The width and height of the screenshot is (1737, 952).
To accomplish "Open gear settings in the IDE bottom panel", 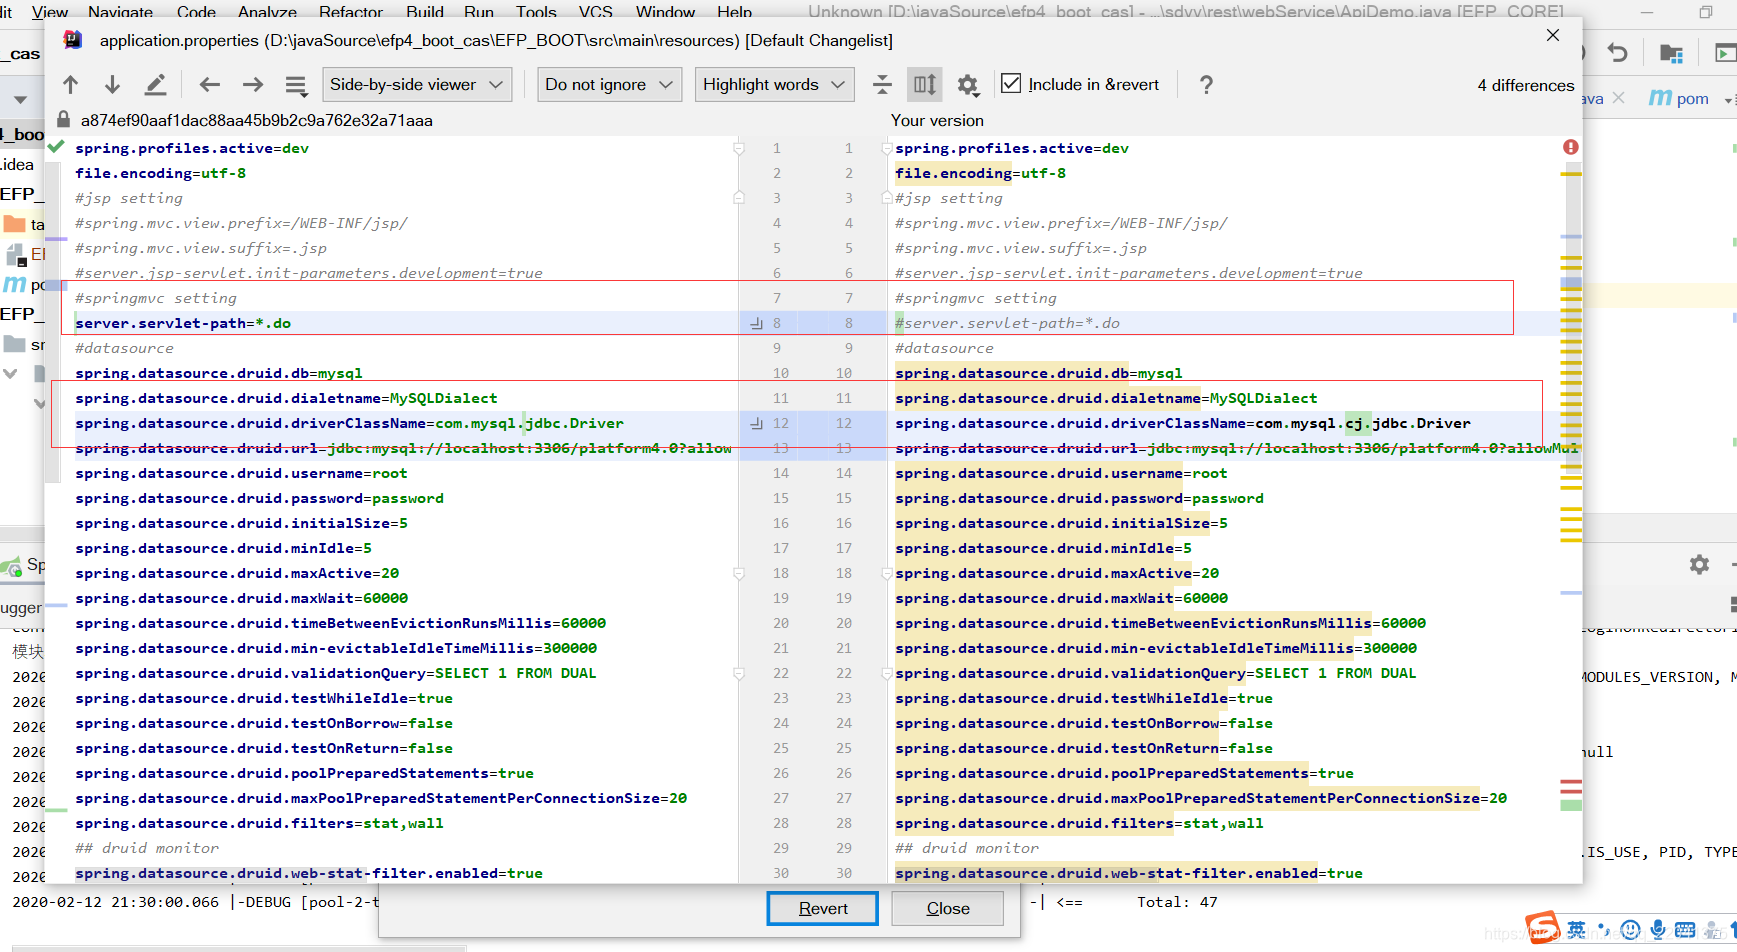I will [x=1699, y=565].
